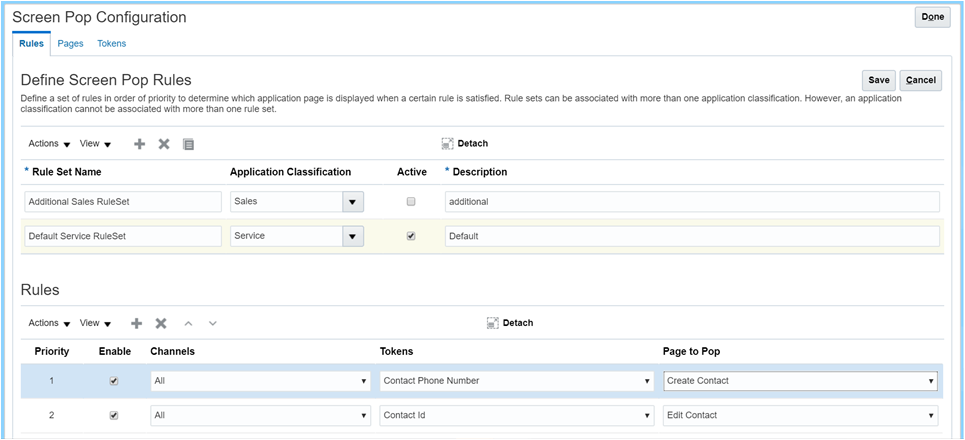Click the Default Service RuleSet name field
The image size is (965, 440).
coord(122,237)
